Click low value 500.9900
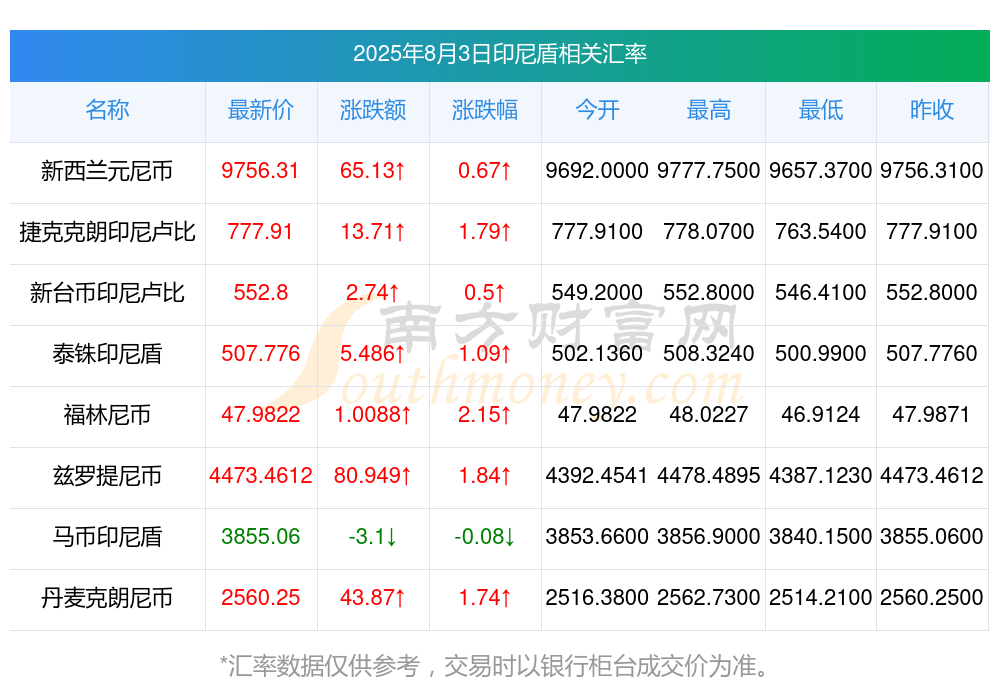1000x698 pixels. click(820, 353)
